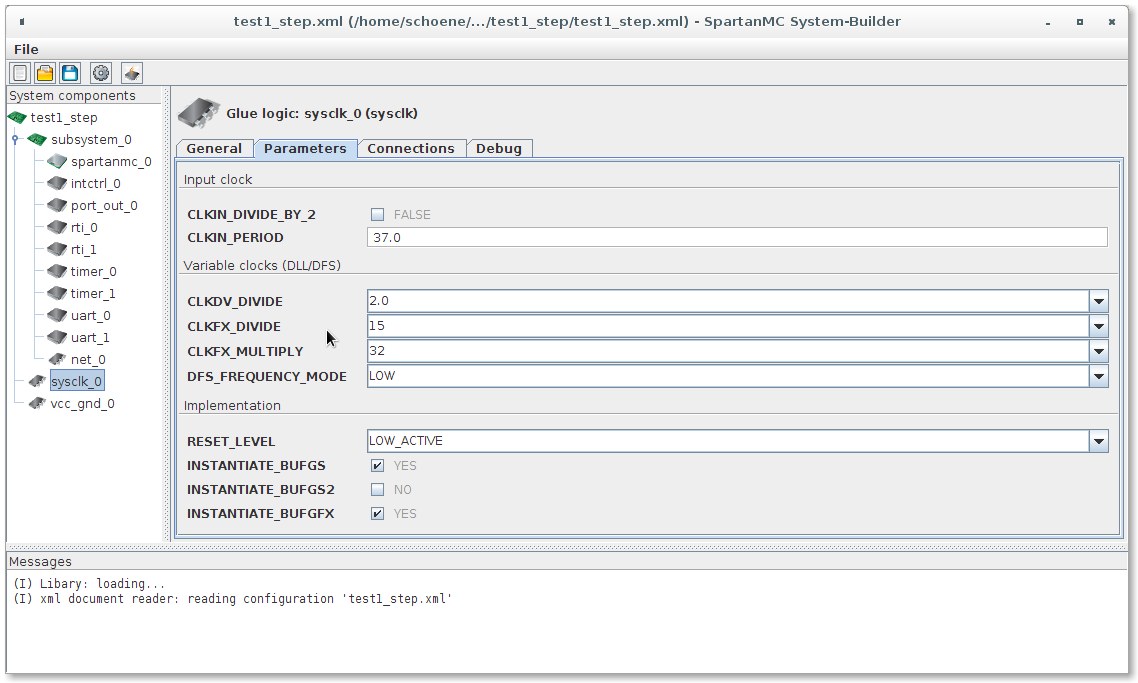This screenshot has width=1138, height=683.
Task: Click the chip icon beside intctrl_0
Action: point(57,183)
